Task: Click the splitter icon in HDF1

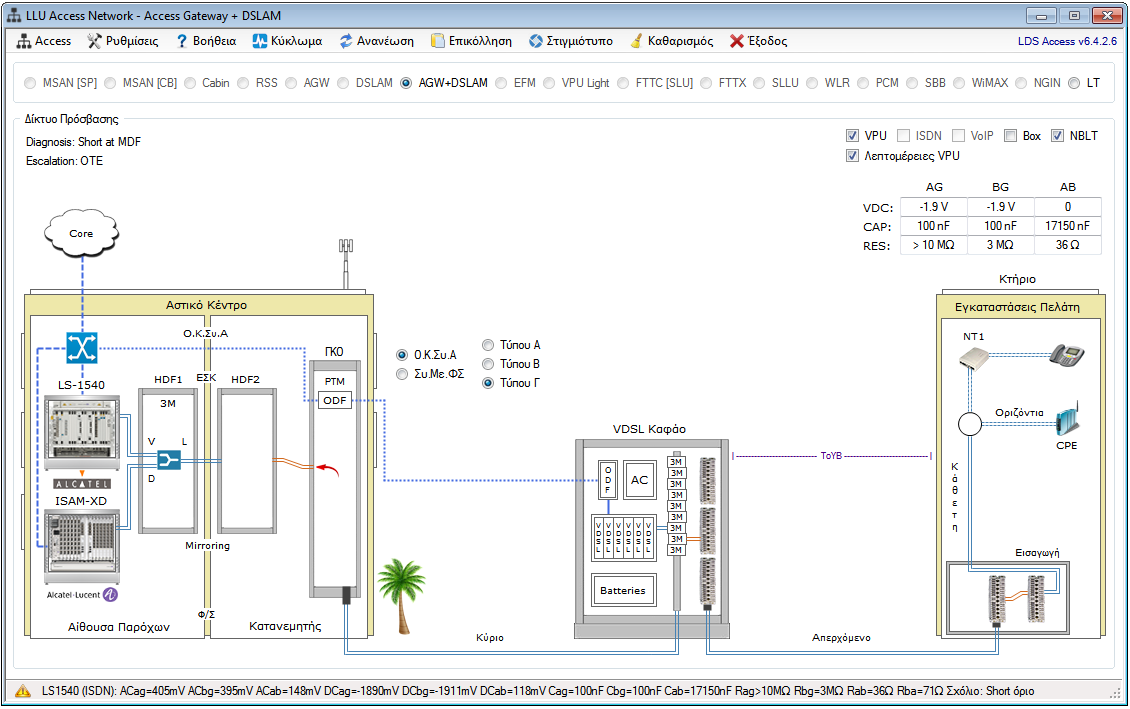Action: click(168, 459)
